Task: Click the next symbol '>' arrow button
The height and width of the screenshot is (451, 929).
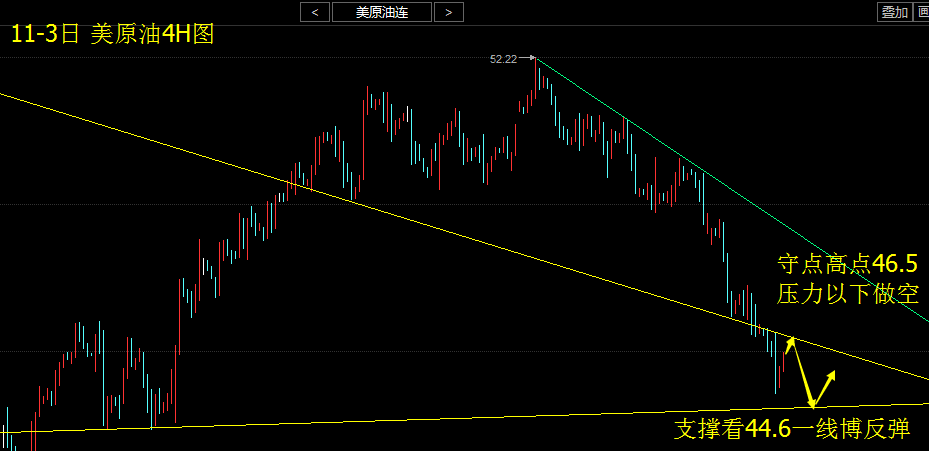Action: click(449, 12)
